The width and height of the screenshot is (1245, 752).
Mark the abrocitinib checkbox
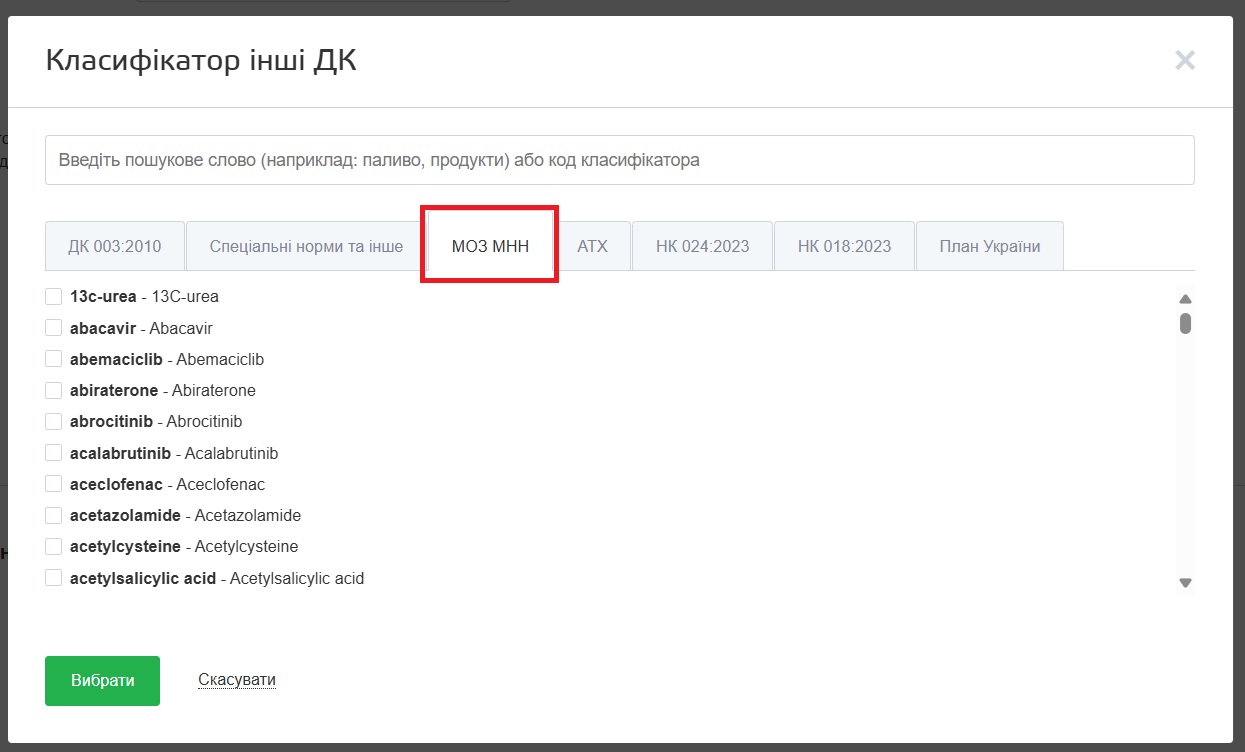[x=54, y=422]
